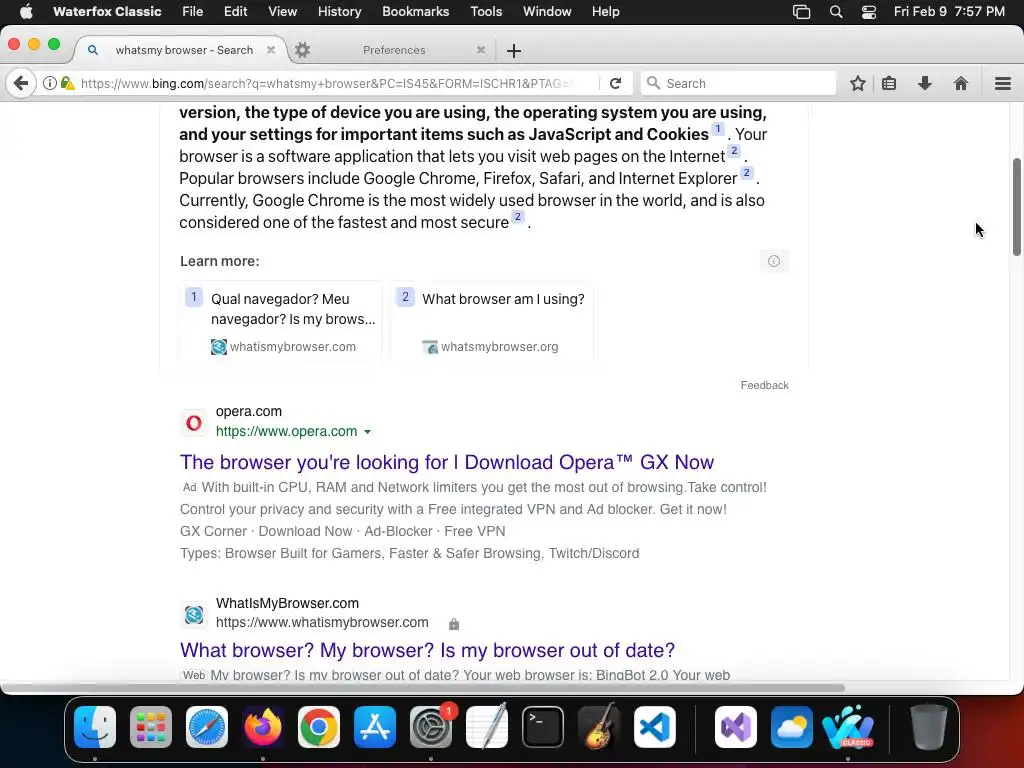Open the Edit menu
This screenshot has height=768, width=1024.
coord(236,12)
